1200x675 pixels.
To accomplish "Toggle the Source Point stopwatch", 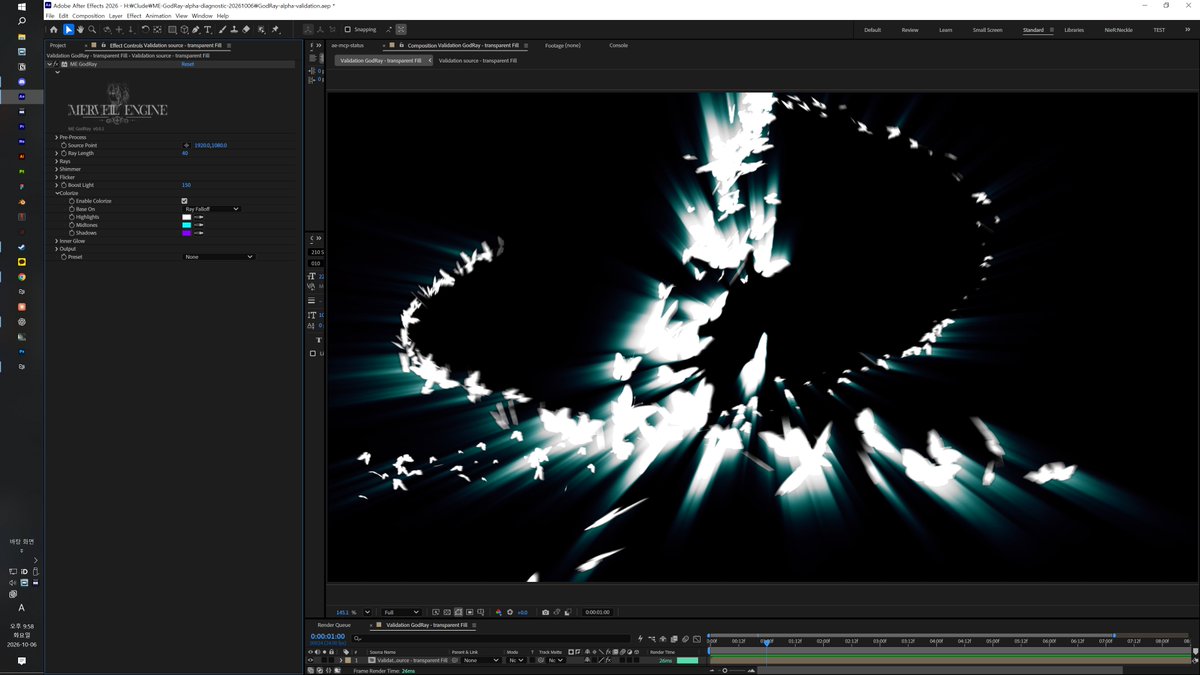I will pos(64,145).
